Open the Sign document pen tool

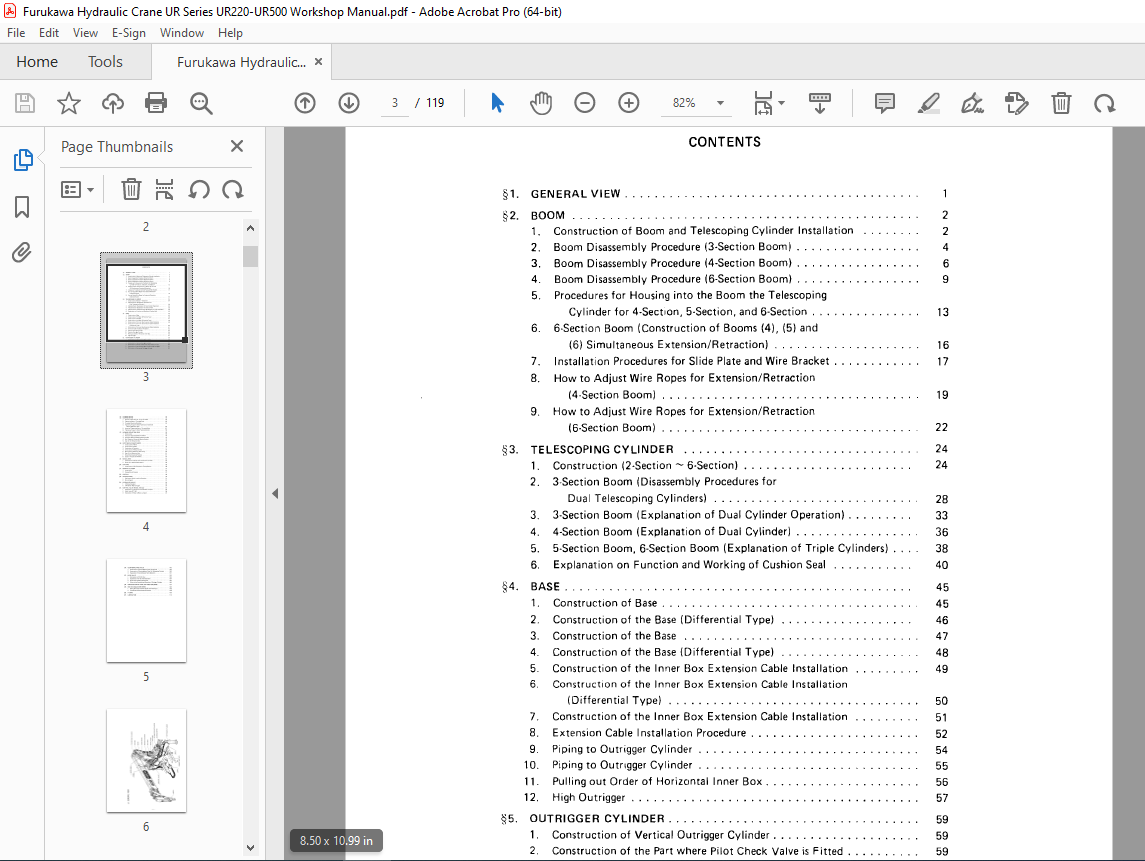pos(973,103)
